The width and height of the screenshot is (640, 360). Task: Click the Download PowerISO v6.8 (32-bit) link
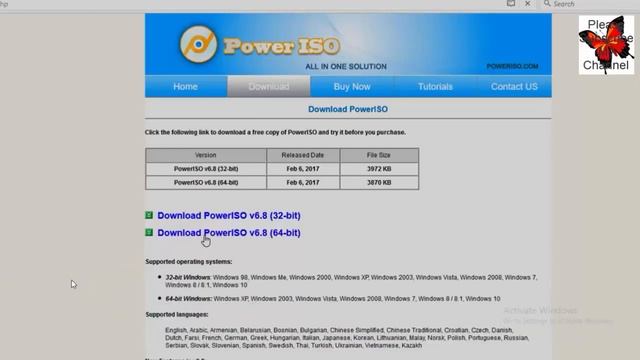coord(229,216)
